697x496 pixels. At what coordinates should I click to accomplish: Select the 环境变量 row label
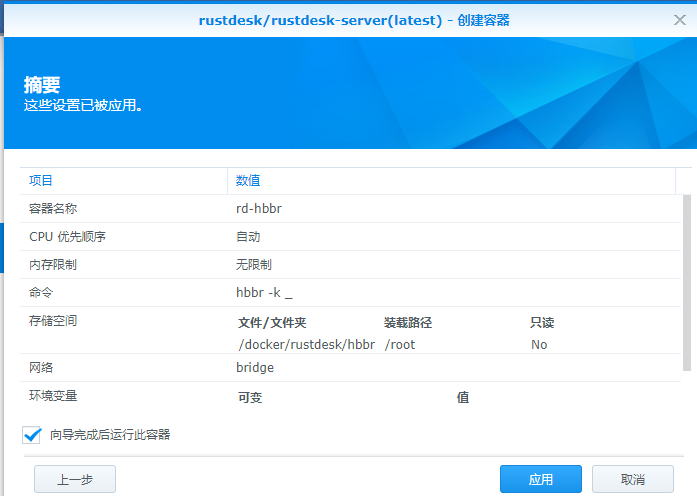click(x=53, y=396)
